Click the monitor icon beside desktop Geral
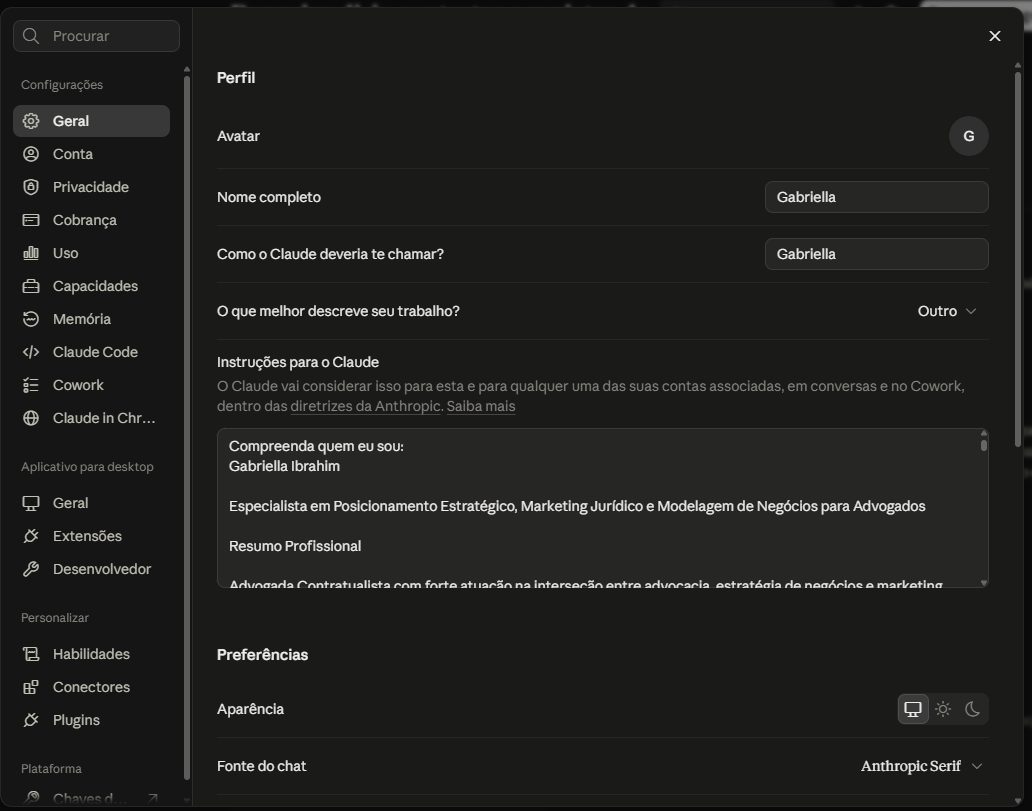Screen dimensions: 1032x811 click(x=31, y=503)
